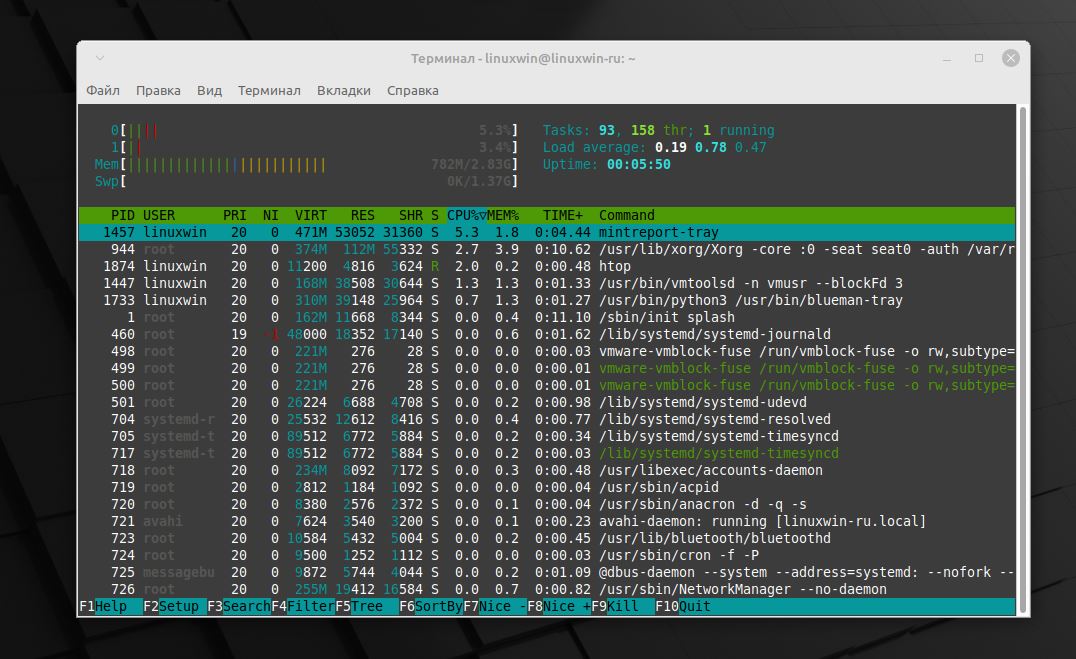1076x659 pixels.
Task: Open the Вкладки menu
Action: point(344,91)
